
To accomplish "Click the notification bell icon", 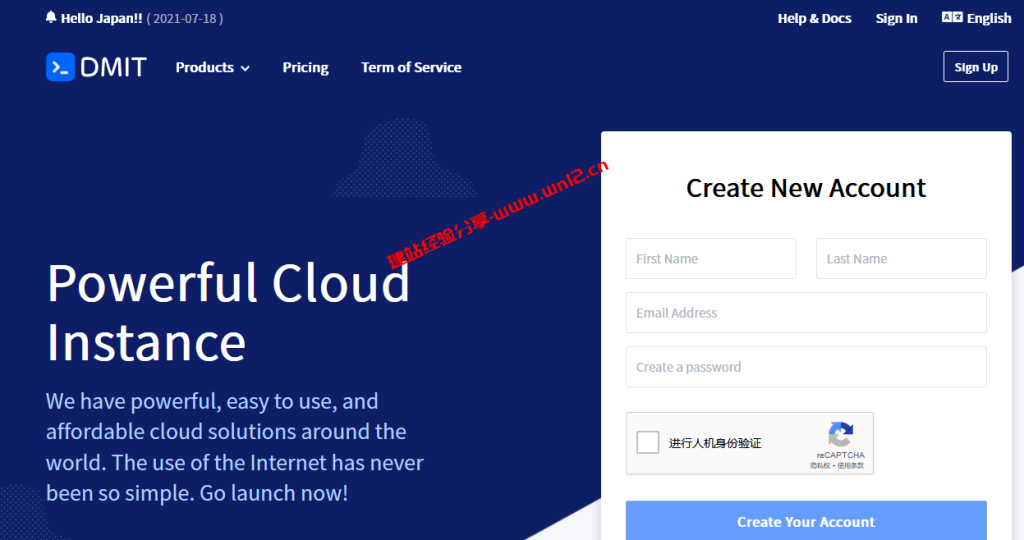I will coord(51,17).
